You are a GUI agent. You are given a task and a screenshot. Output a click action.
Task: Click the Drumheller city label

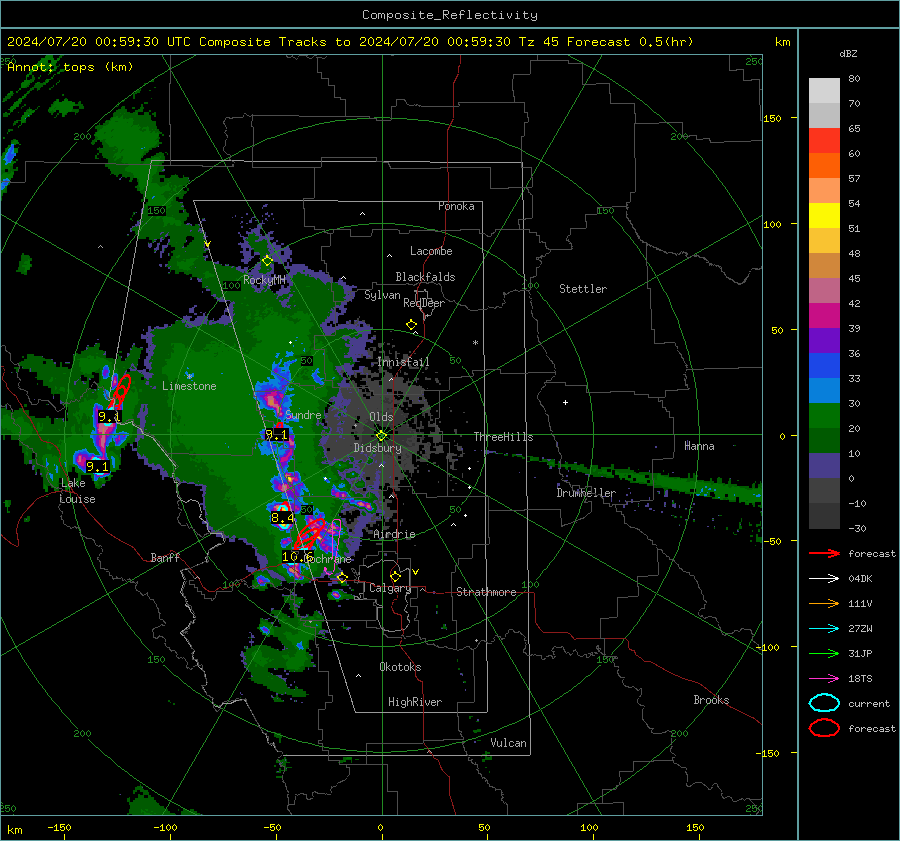click(x=585, y=493)
